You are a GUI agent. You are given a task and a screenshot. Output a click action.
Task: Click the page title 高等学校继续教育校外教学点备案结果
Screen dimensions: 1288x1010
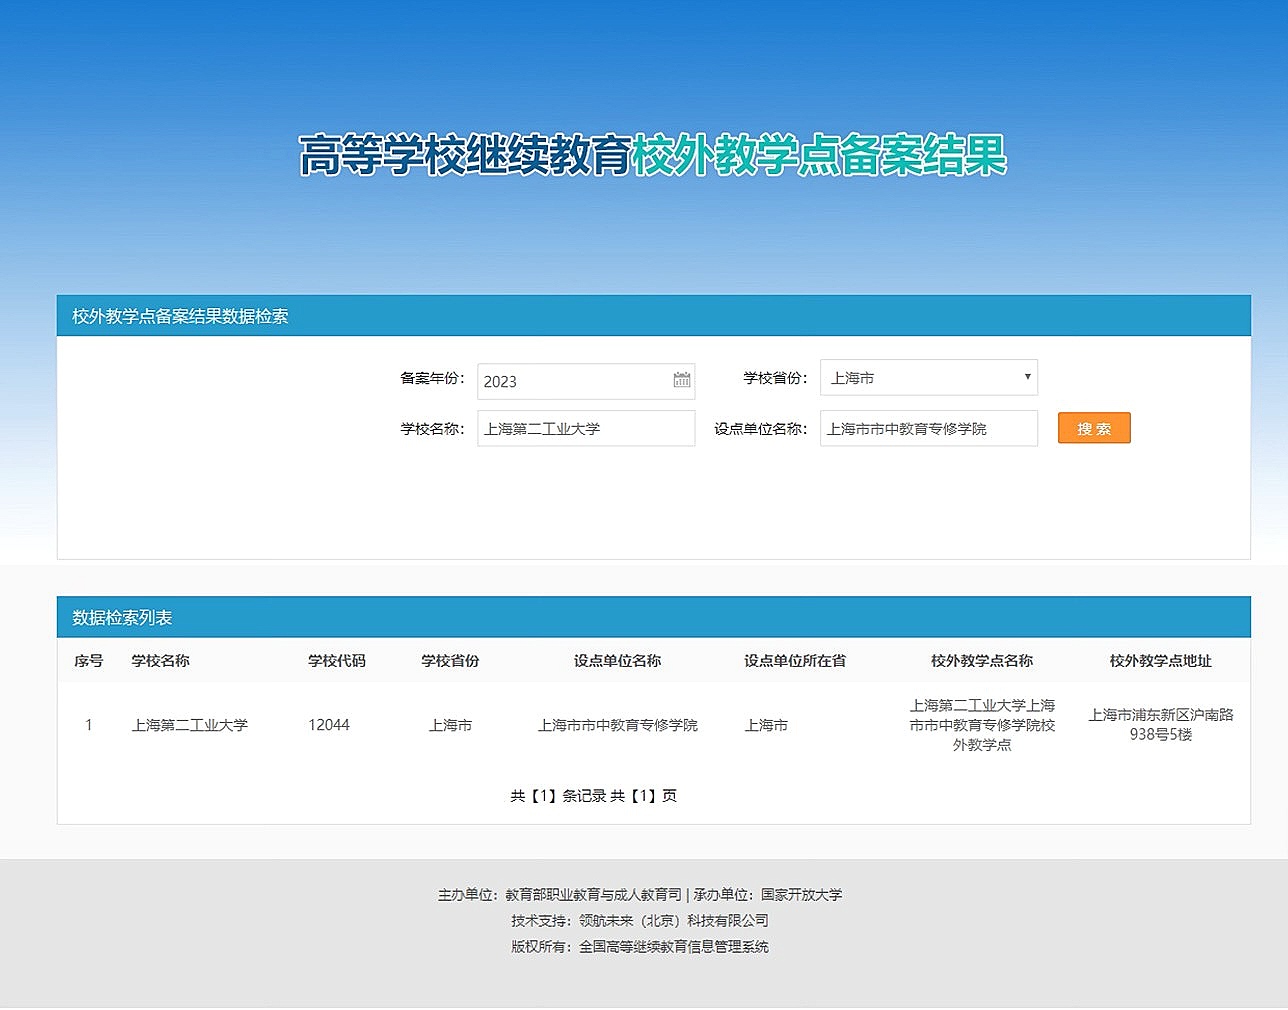(653, 155)
